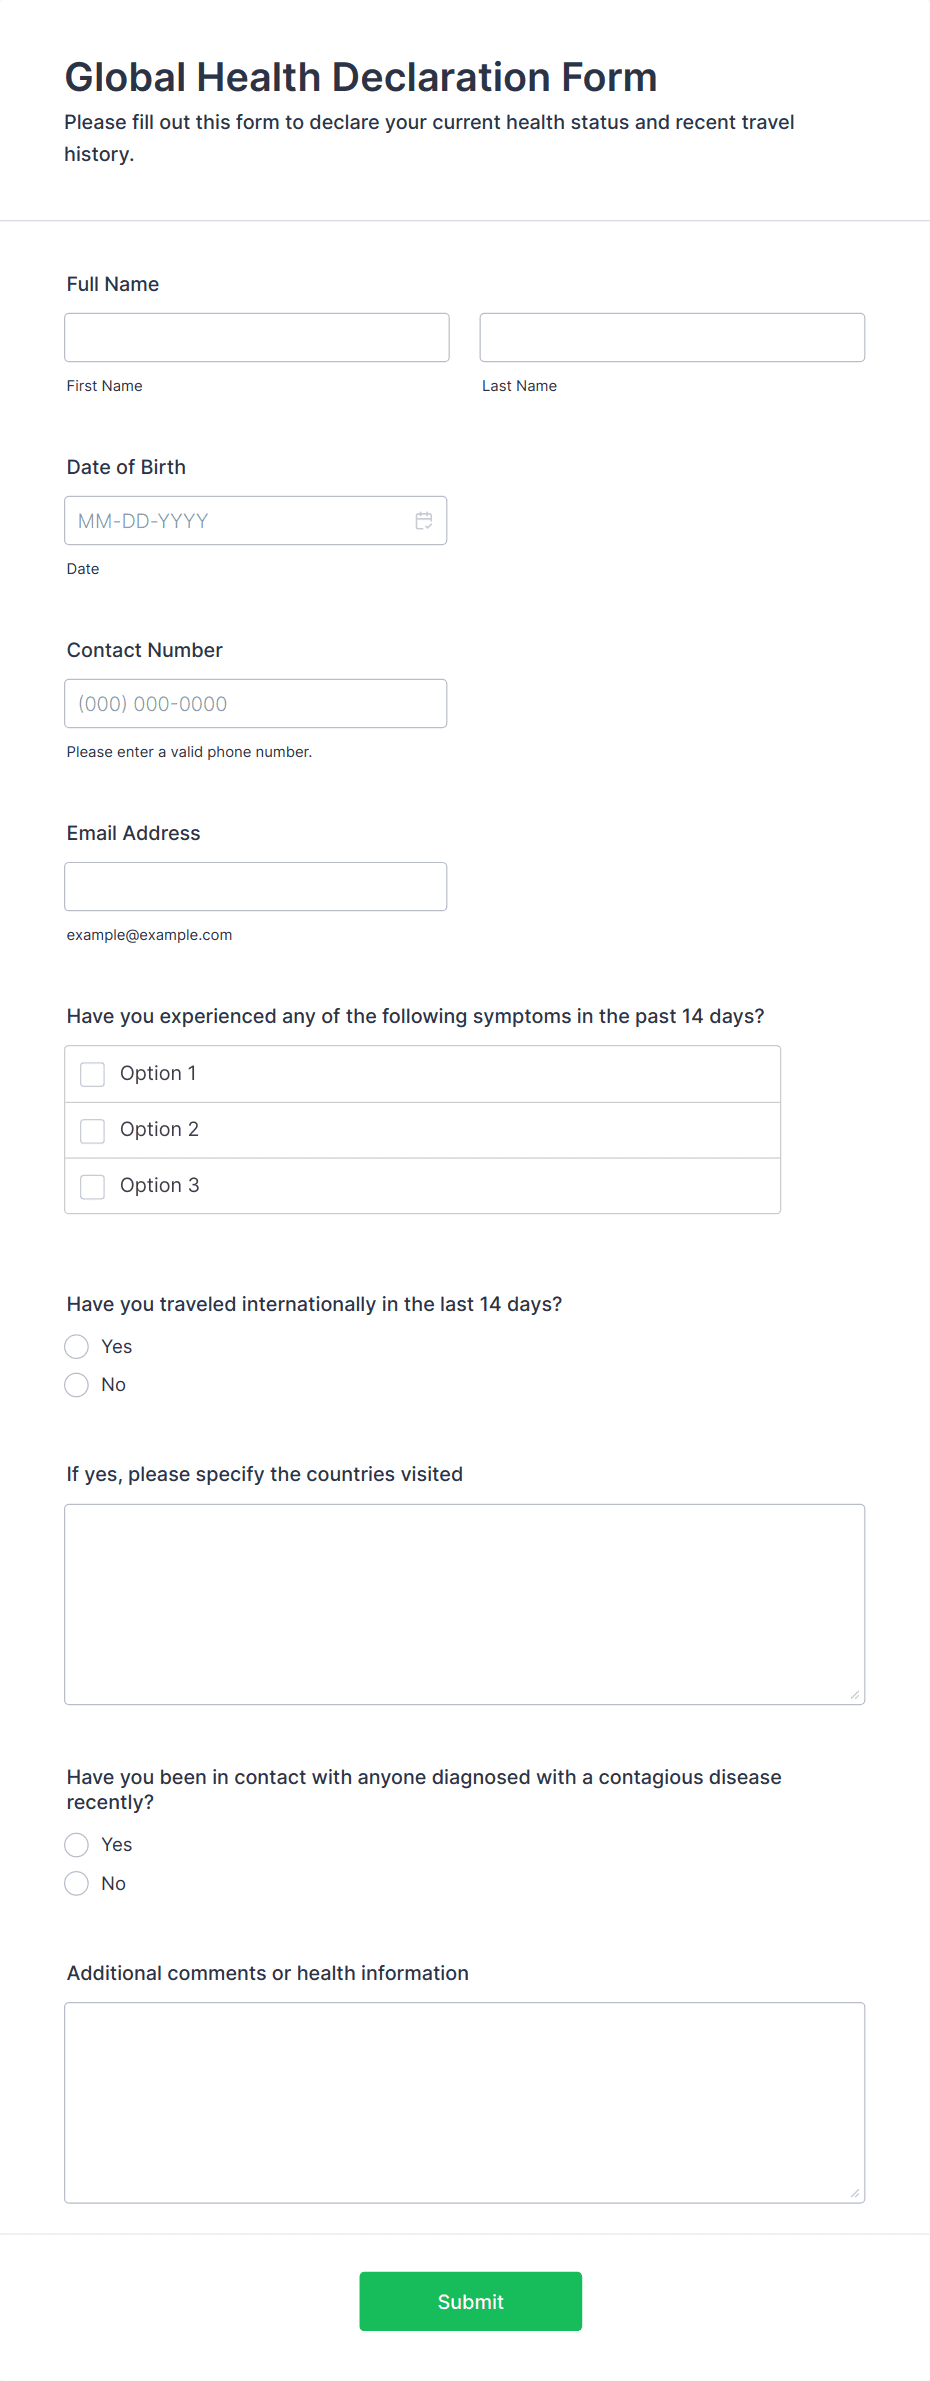Viewport: 930px width, 2381px height.
Task: Click the Additional comments text area
Action: click(464, 2102)
